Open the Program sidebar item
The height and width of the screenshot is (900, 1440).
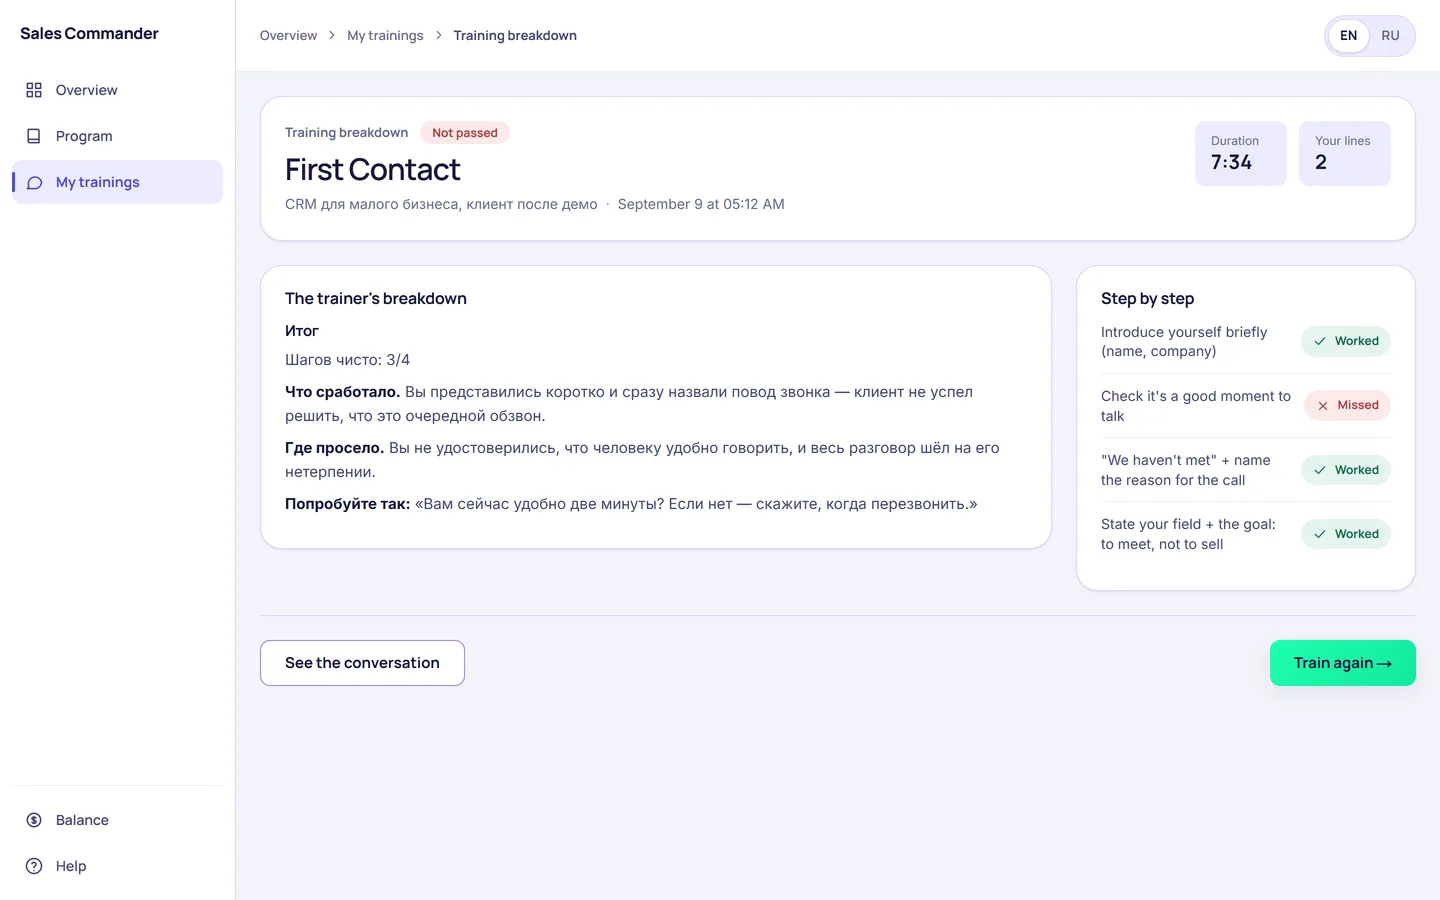pos(117,136)
